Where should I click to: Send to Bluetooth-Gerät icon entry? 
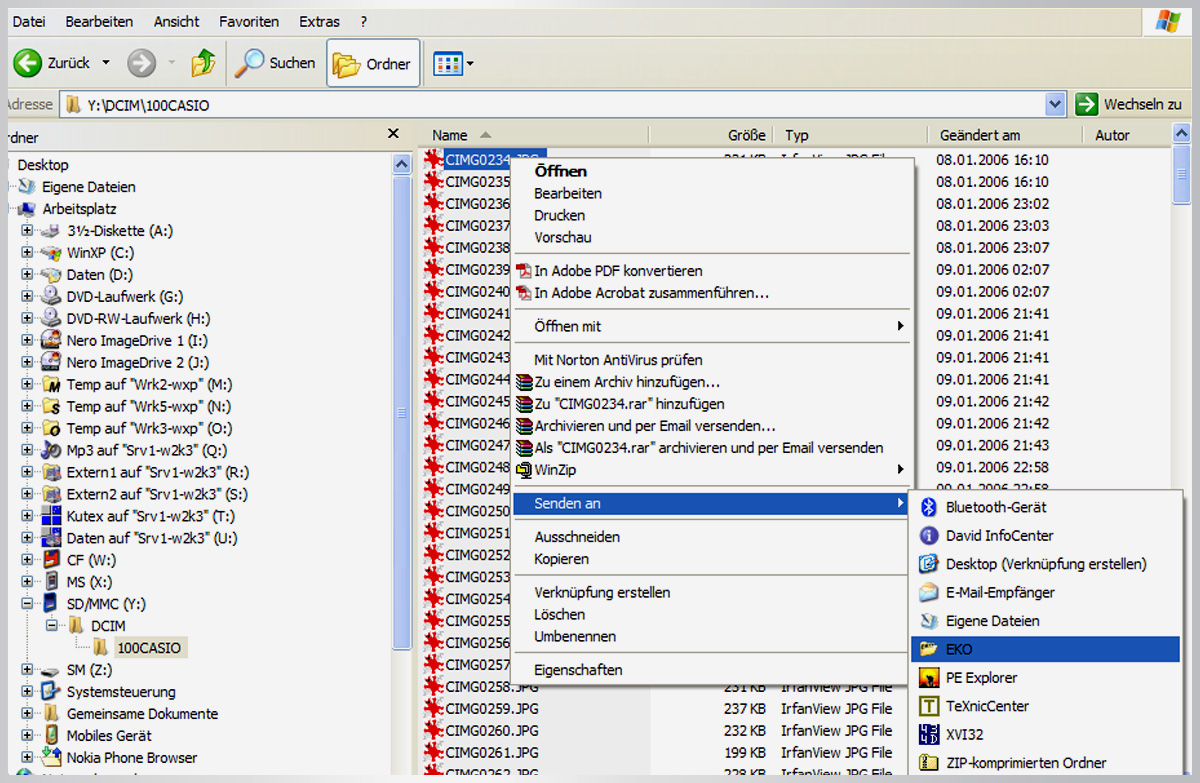pos(1046,508)
